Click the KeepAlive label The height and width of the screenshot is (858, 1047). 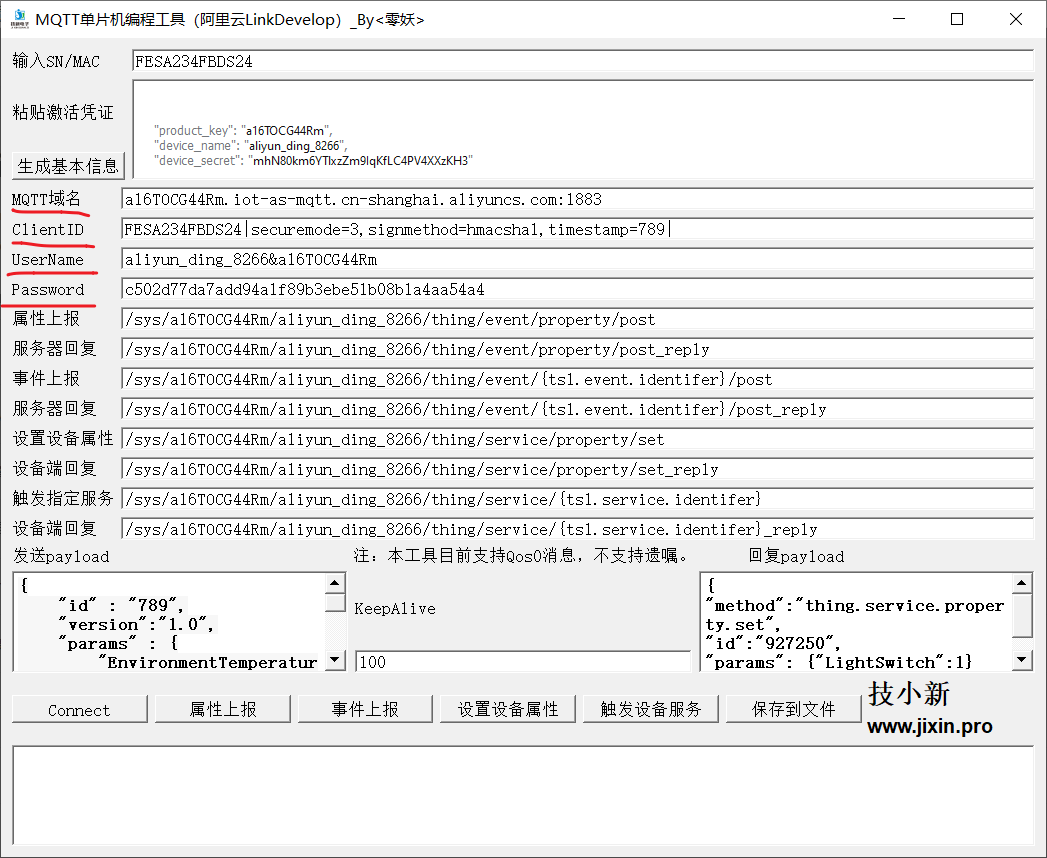[395, 609]
